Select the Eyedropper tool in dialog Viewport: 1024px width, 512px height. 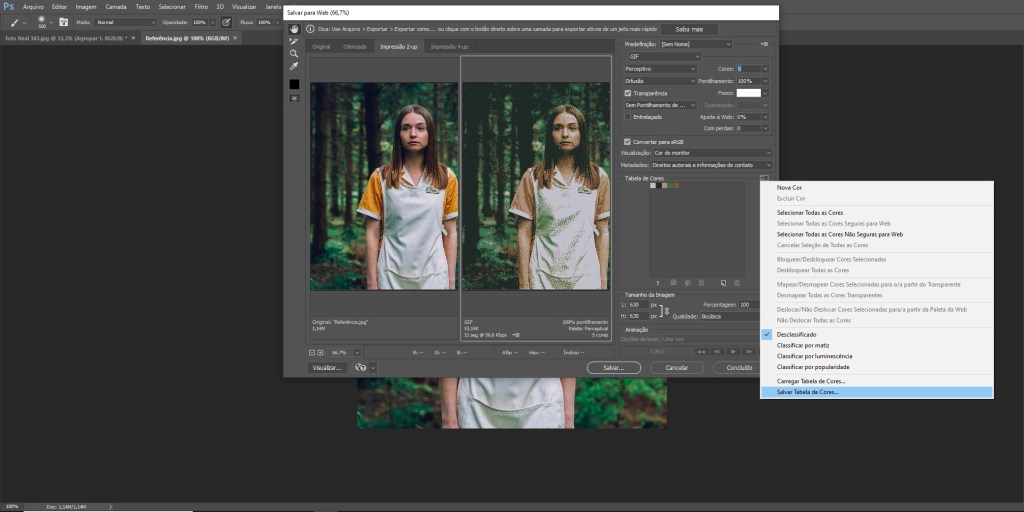294,66
